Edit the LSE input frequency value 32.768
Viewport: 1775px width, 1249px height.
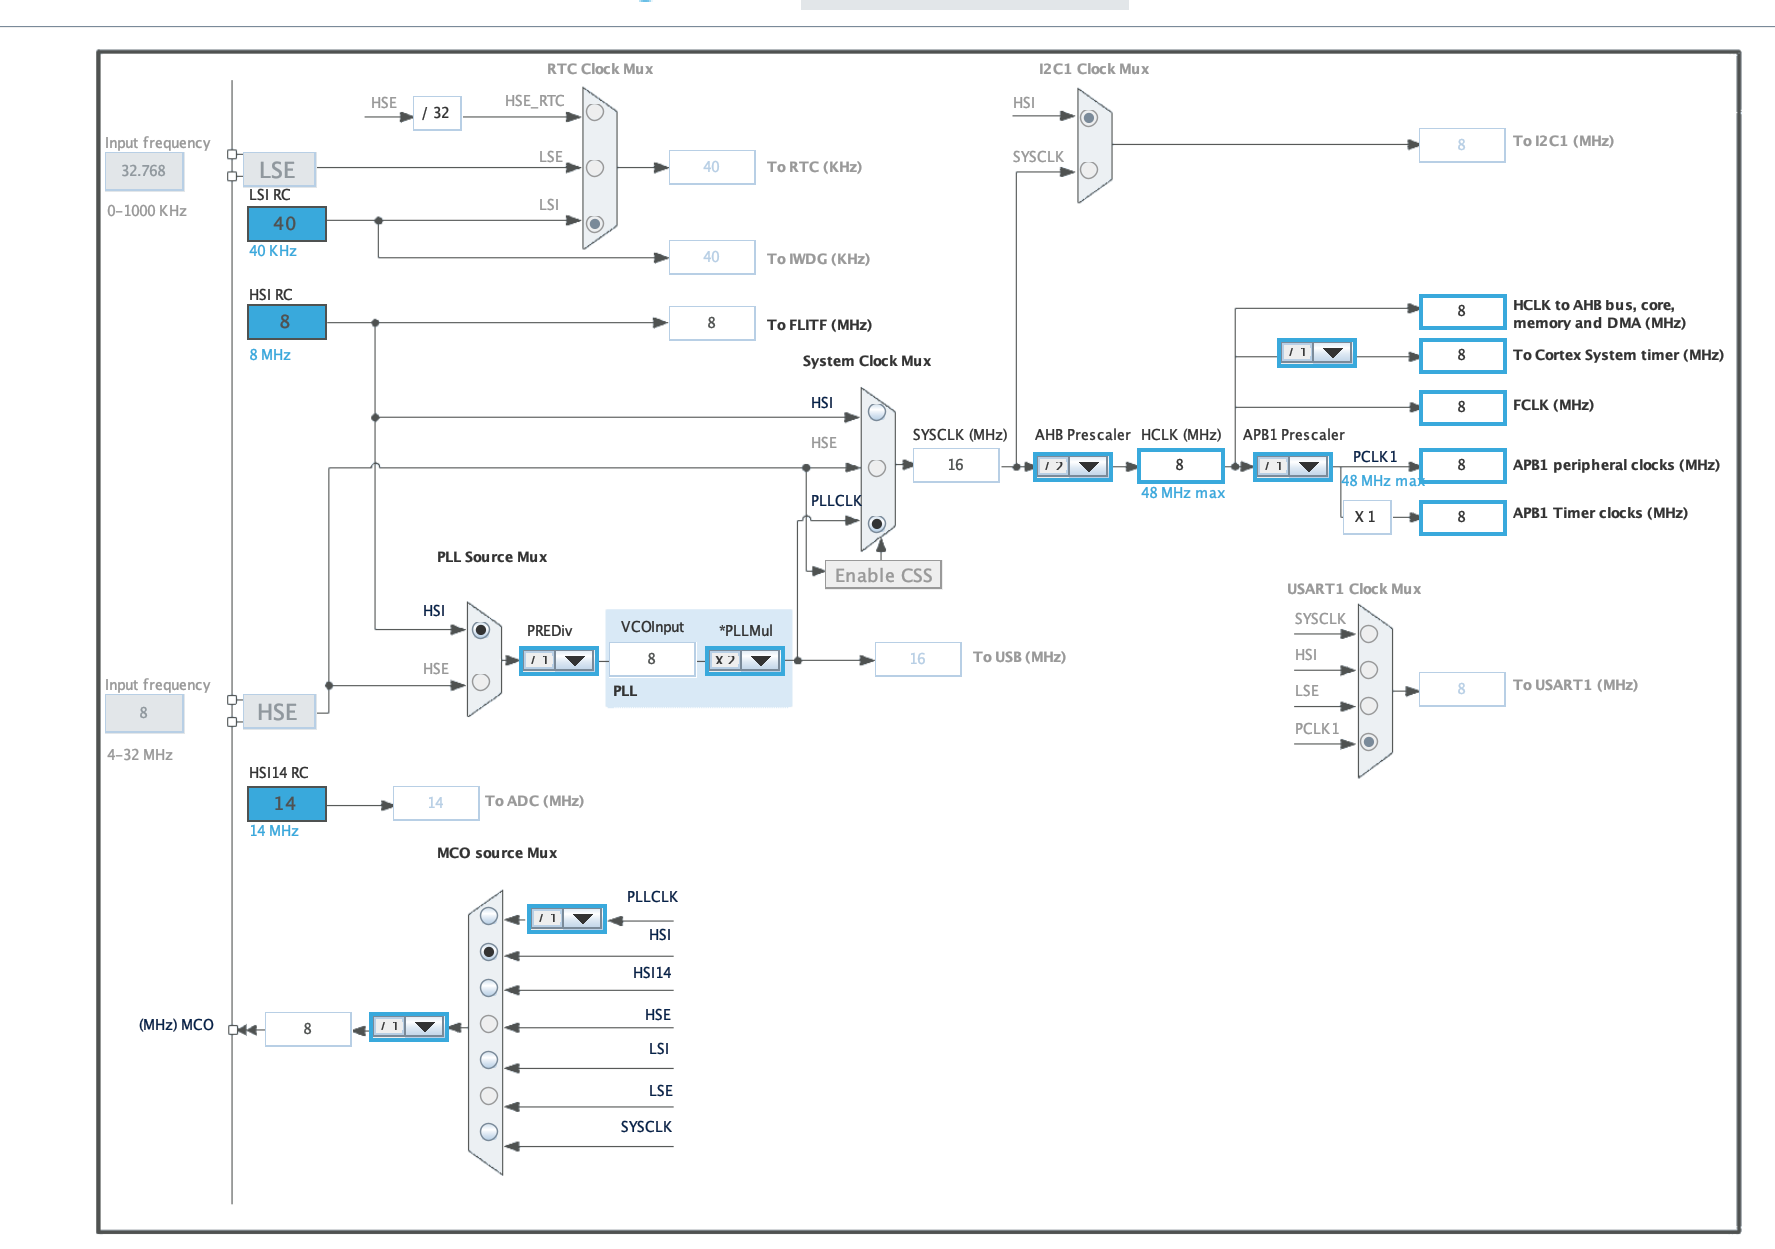(144, 171)
